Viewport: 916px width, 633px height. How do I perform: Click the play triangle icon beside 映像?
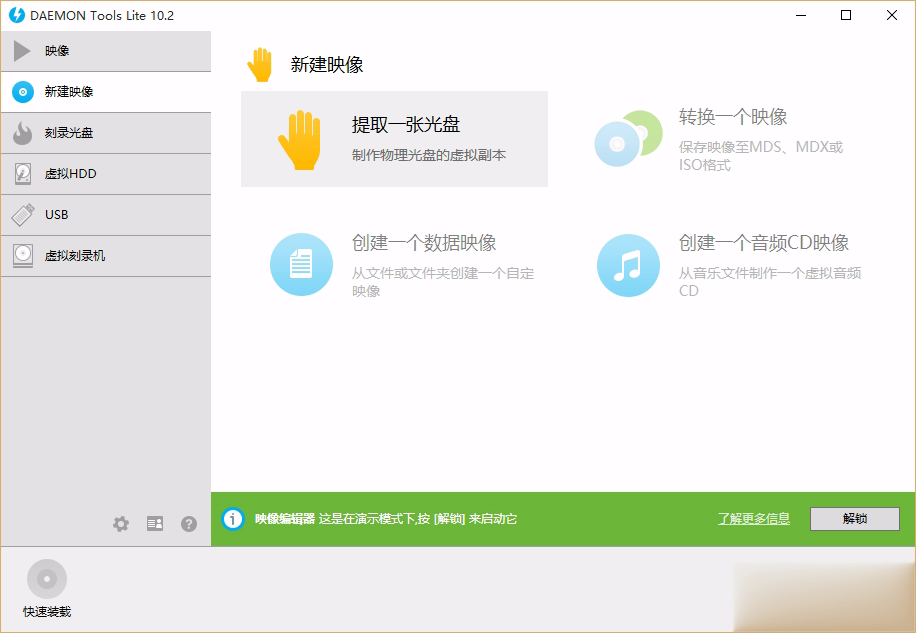pyautogui.click(x=22, y=51)
